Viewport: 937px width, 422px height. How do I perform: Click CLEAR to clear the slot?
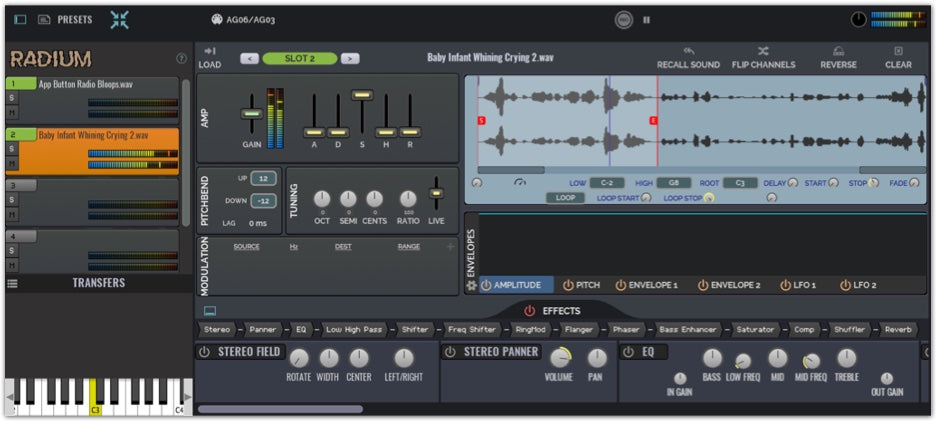tap(898, 58)
